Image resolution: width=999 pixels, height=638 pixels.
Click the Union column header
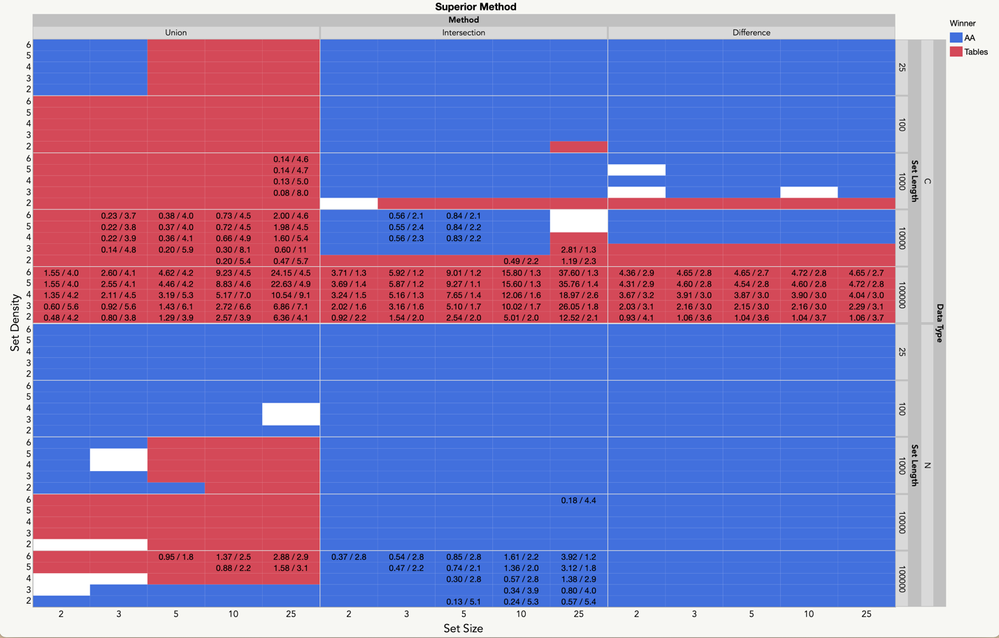[x=176, y=33]
